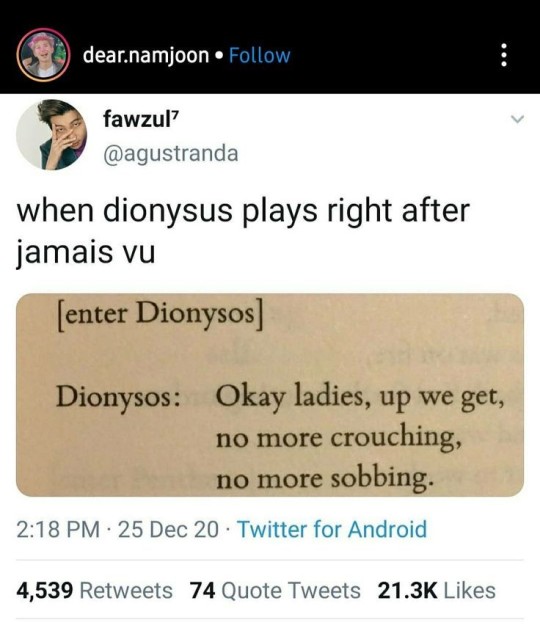Open the three-dot more options menu
Image resolution: width=540 pixels, height=631 pixels.
[x=503, y=55]
